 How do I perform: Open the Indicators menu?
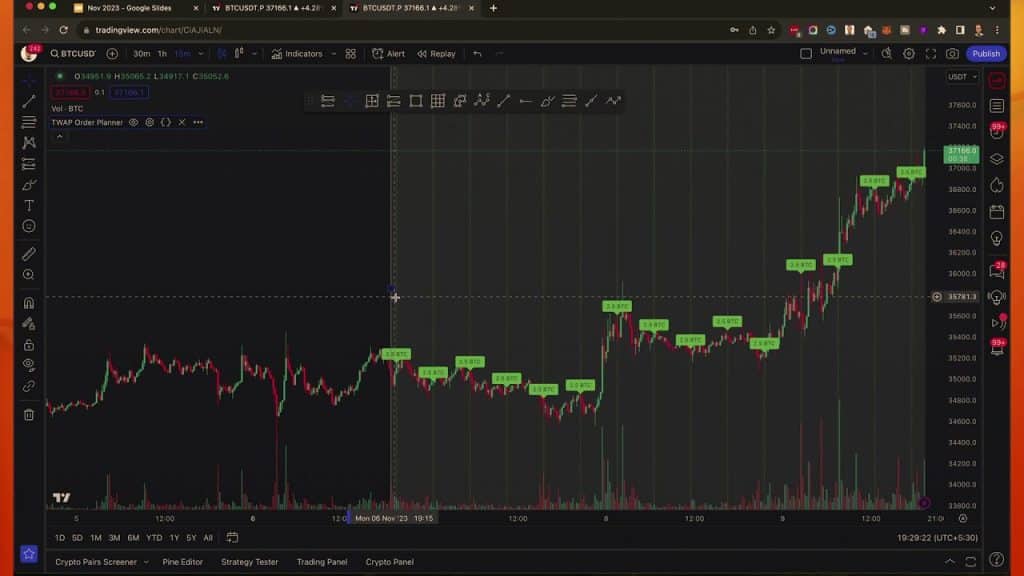point(297,54)
